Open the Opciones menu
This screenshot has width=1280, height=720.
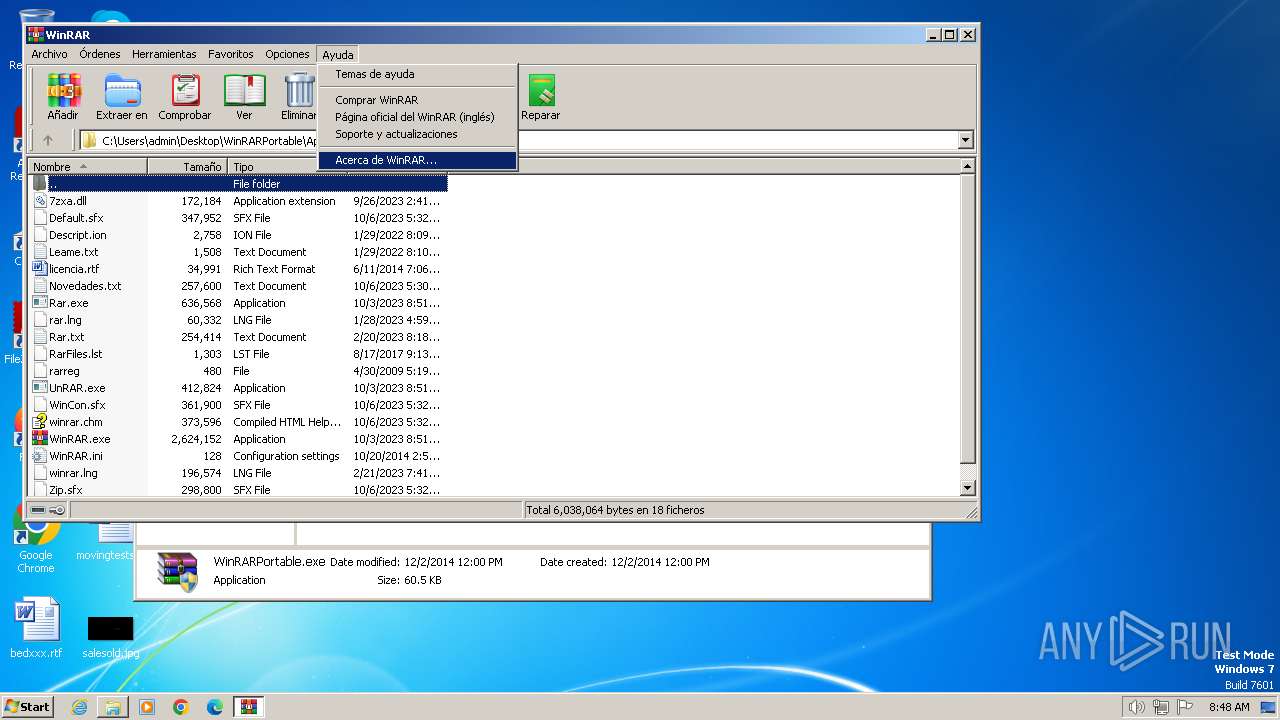pyautogui.click(x=287, y=54)
